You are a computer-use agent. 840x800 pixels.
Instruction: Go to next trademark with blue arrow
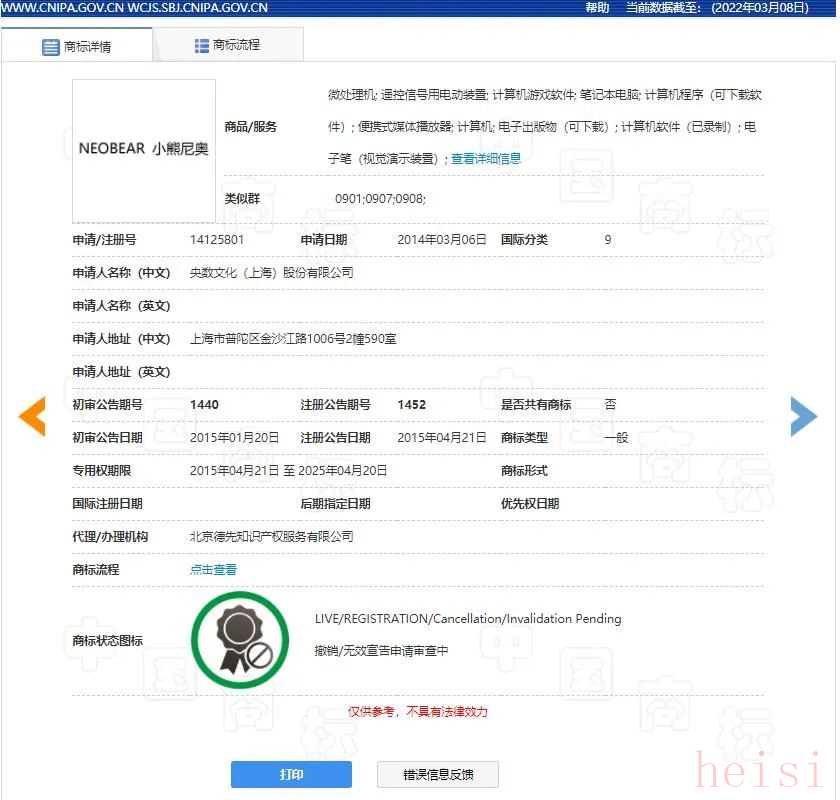pyautogui.click(x=803, y=416)
